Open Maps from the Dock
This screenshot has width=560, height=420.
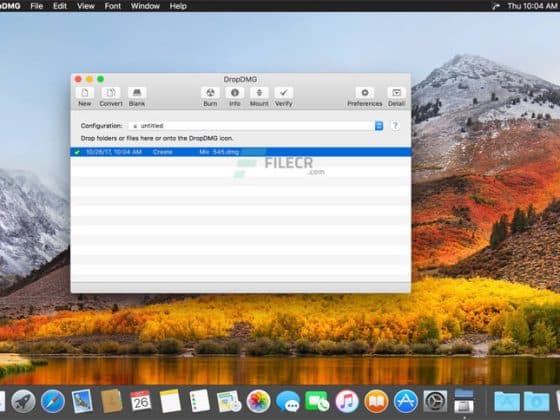click(229, 401)
